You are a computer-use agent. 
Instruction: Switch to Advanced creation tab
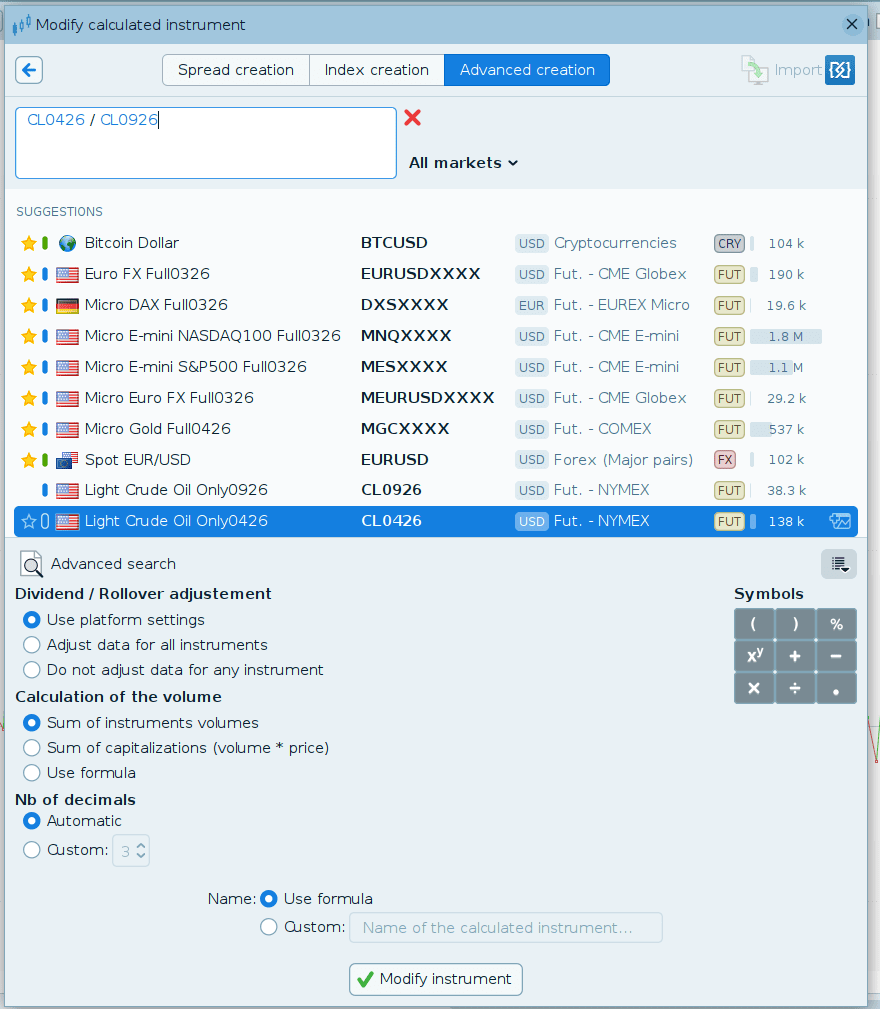point(527,70)
